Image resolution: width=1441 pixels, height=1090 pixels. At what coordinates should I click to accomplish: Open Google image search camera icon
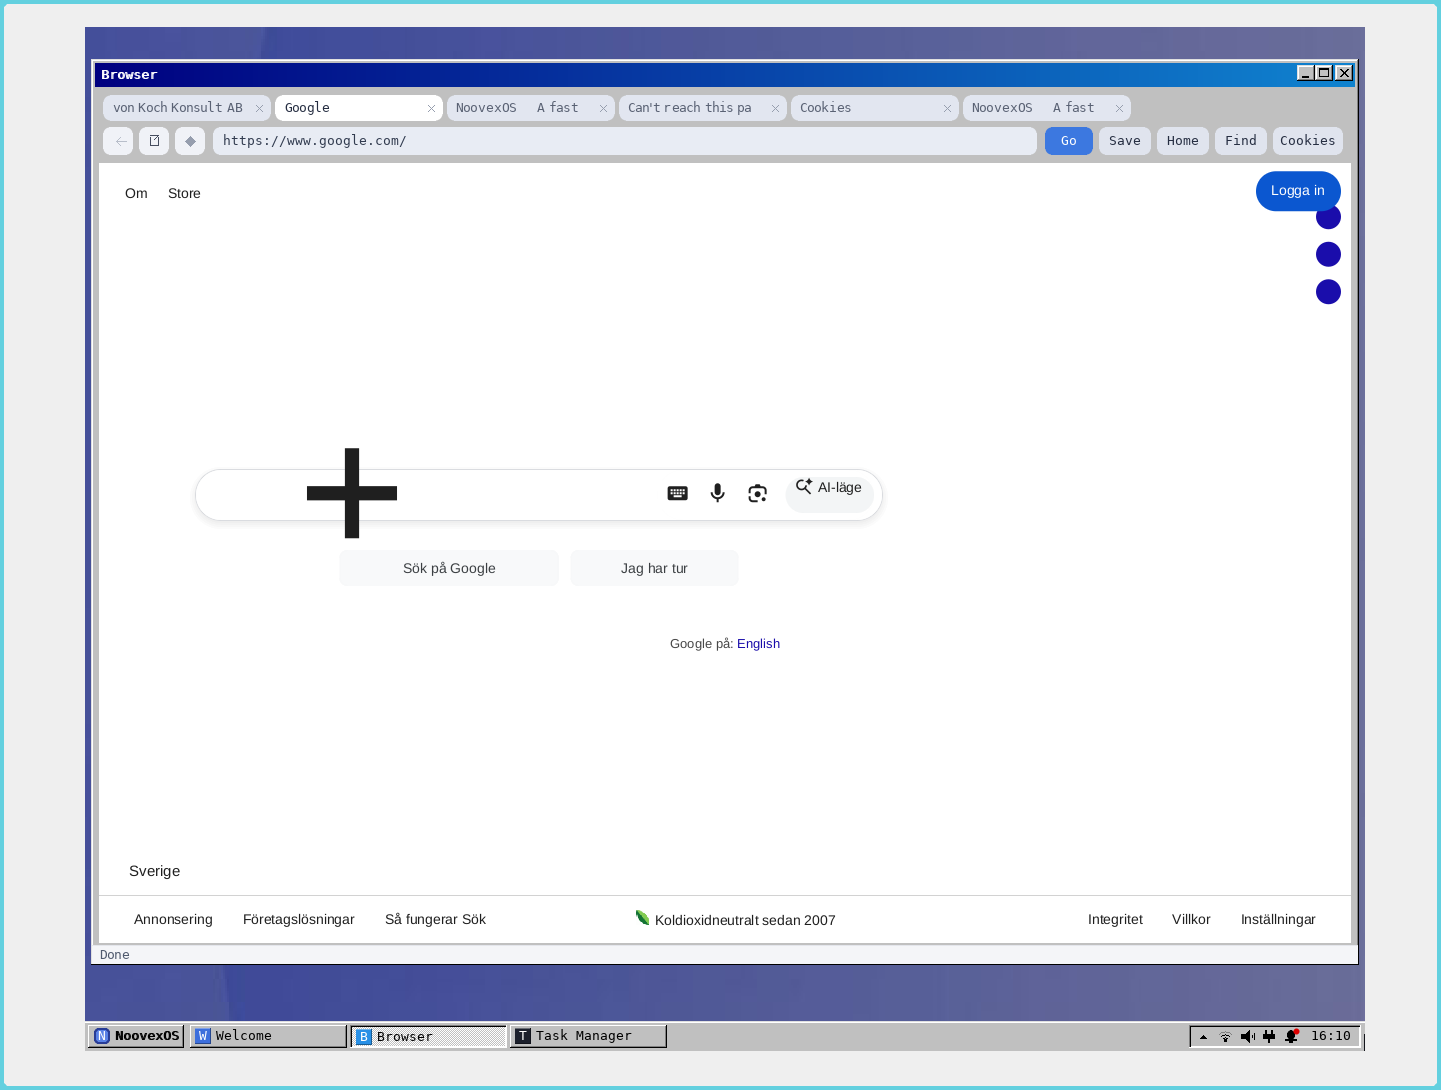[x=758, y=493]
